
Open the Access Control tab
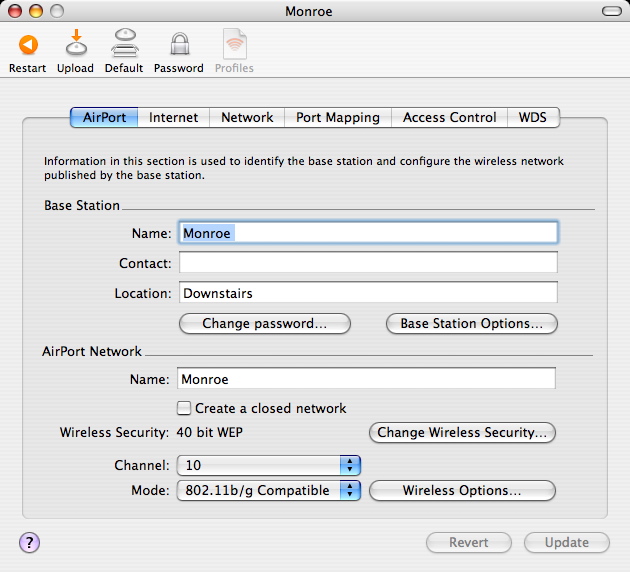tap(450, 117)
